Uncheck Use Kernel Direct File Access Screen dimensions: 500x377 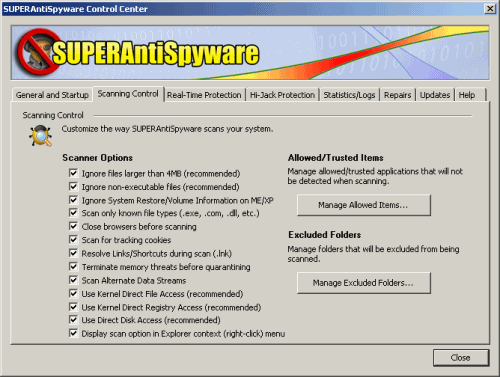(x=73, y=293)
